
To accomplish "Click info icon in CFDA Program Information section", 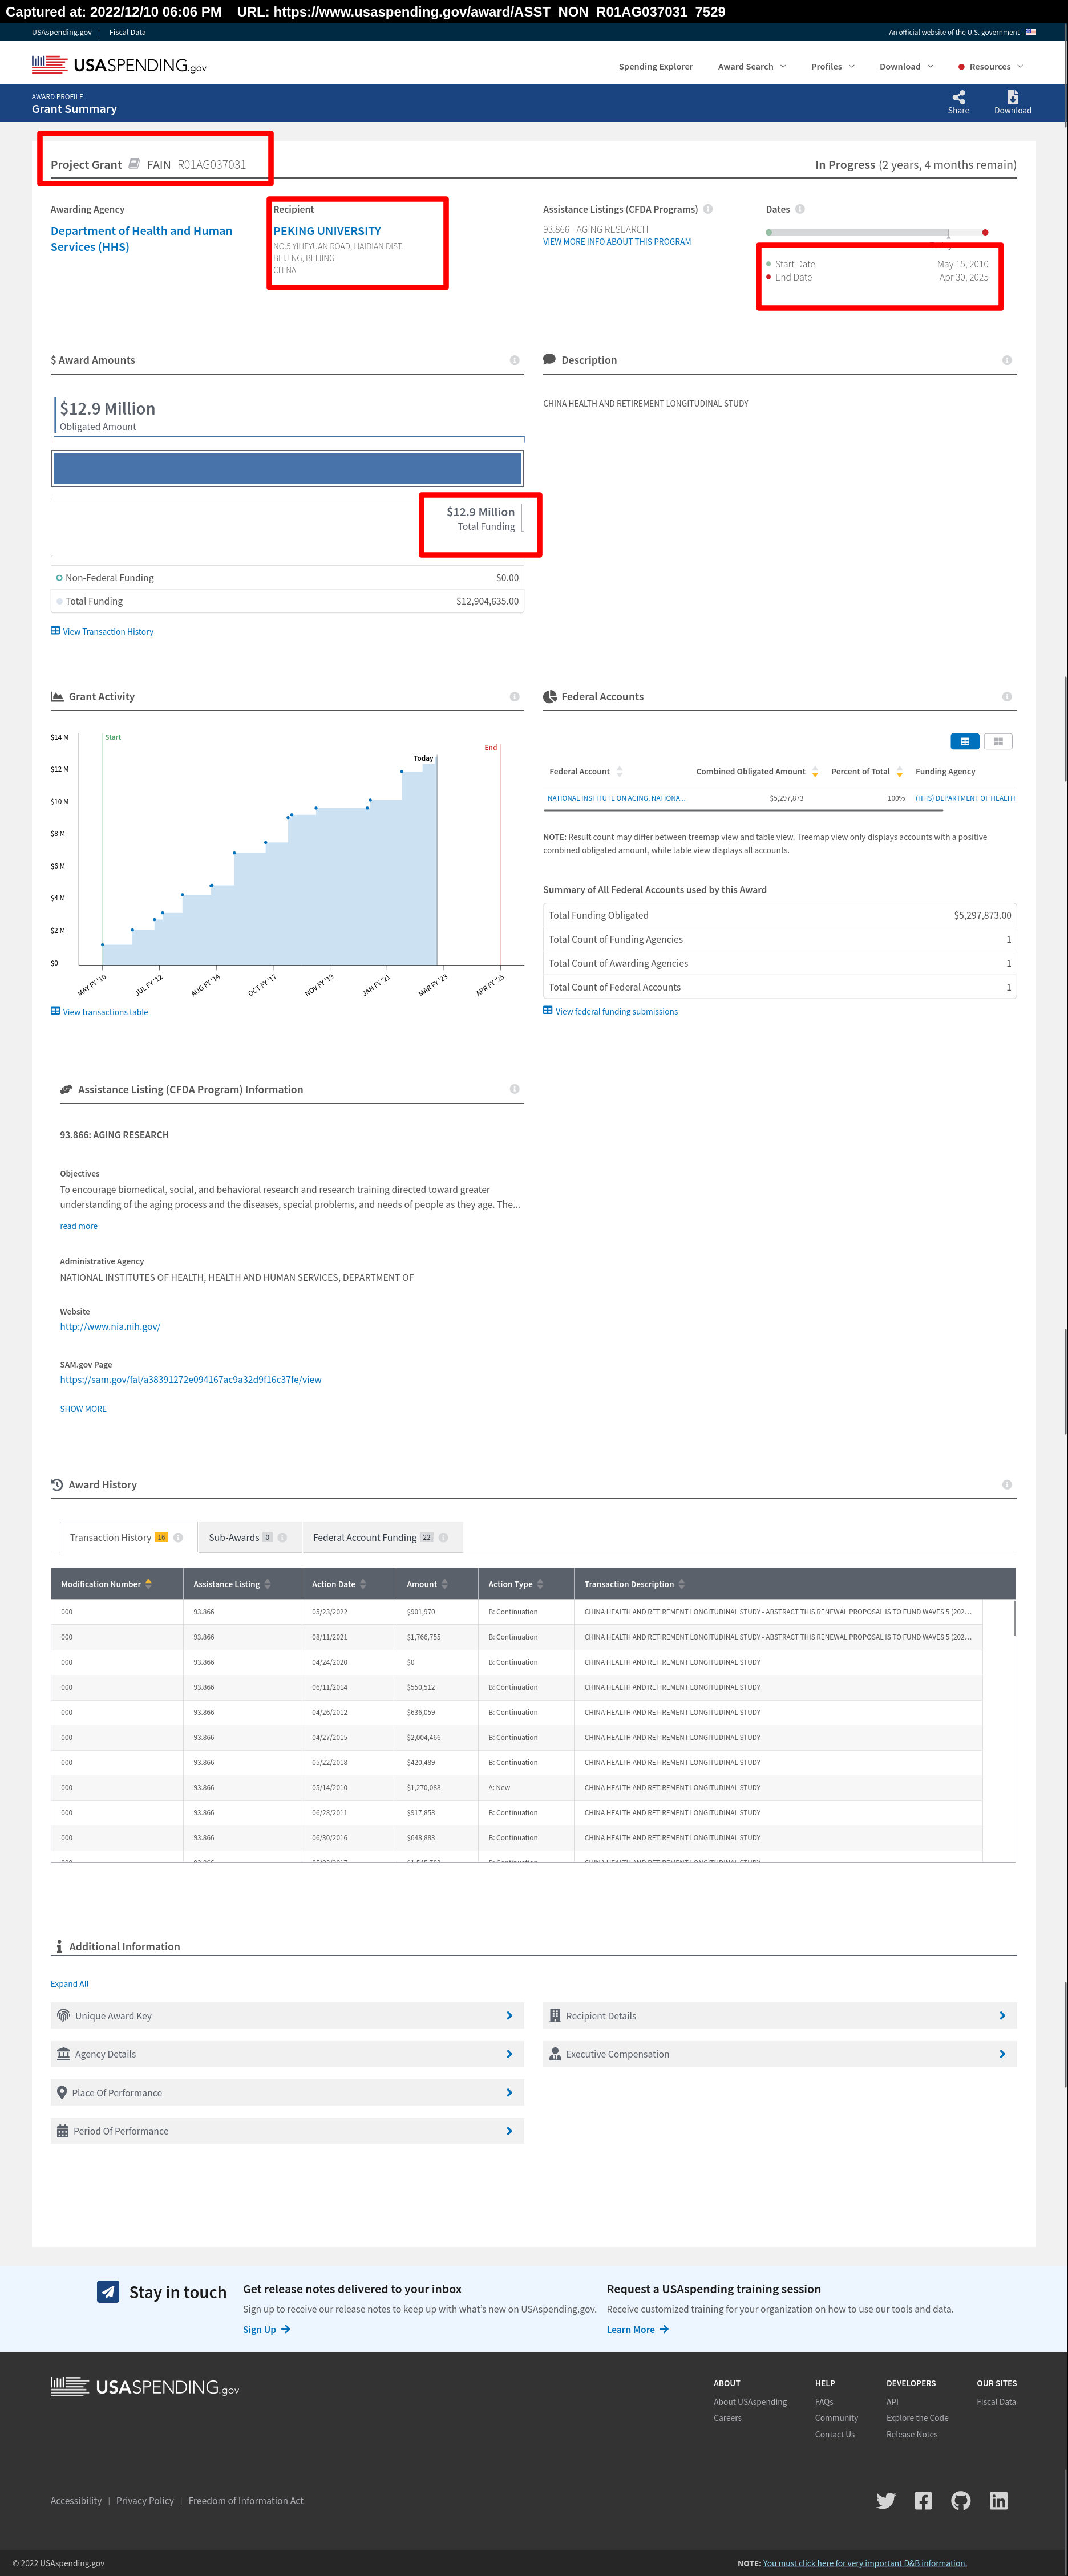I will (515, 1089).
